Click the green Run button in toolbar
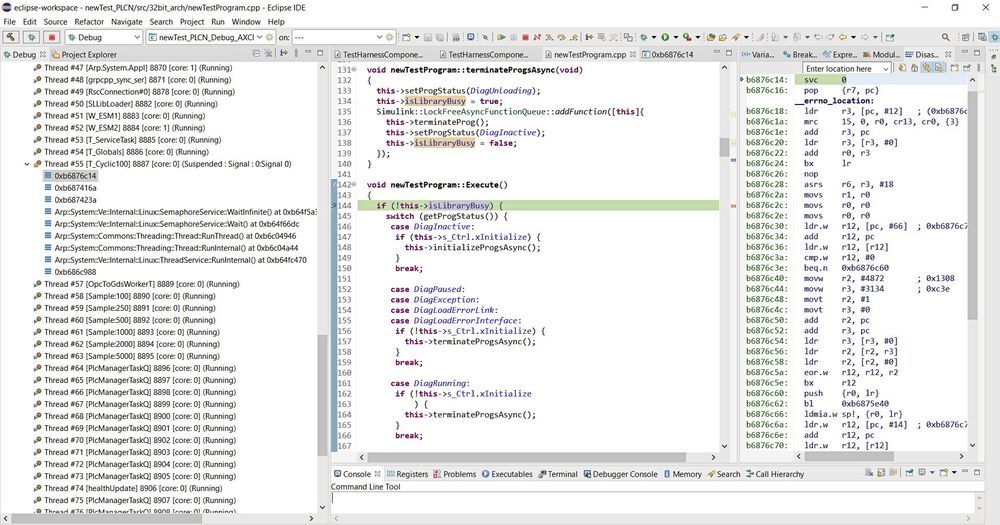The width and height of the screenshot is (1000, 525). click(x=663, y=37)
